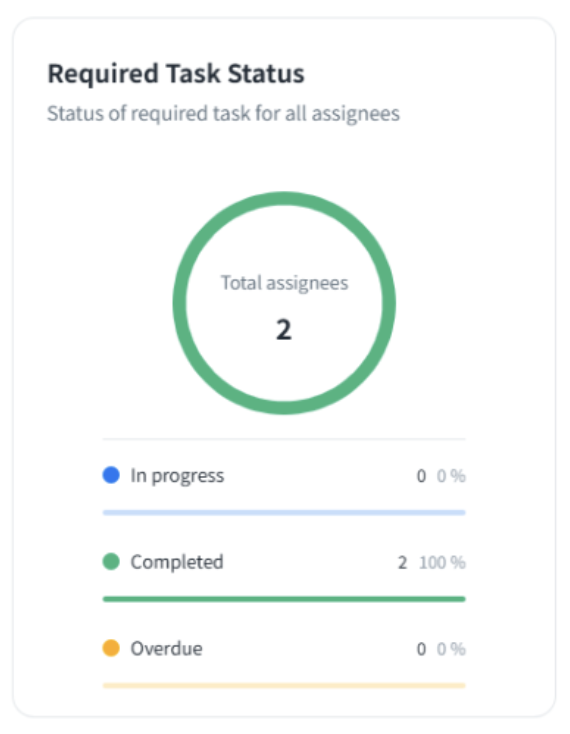The height and width of the screenshot is (734, 570).
Task: Click the blue In progress status dot
Action: point(111,475)
